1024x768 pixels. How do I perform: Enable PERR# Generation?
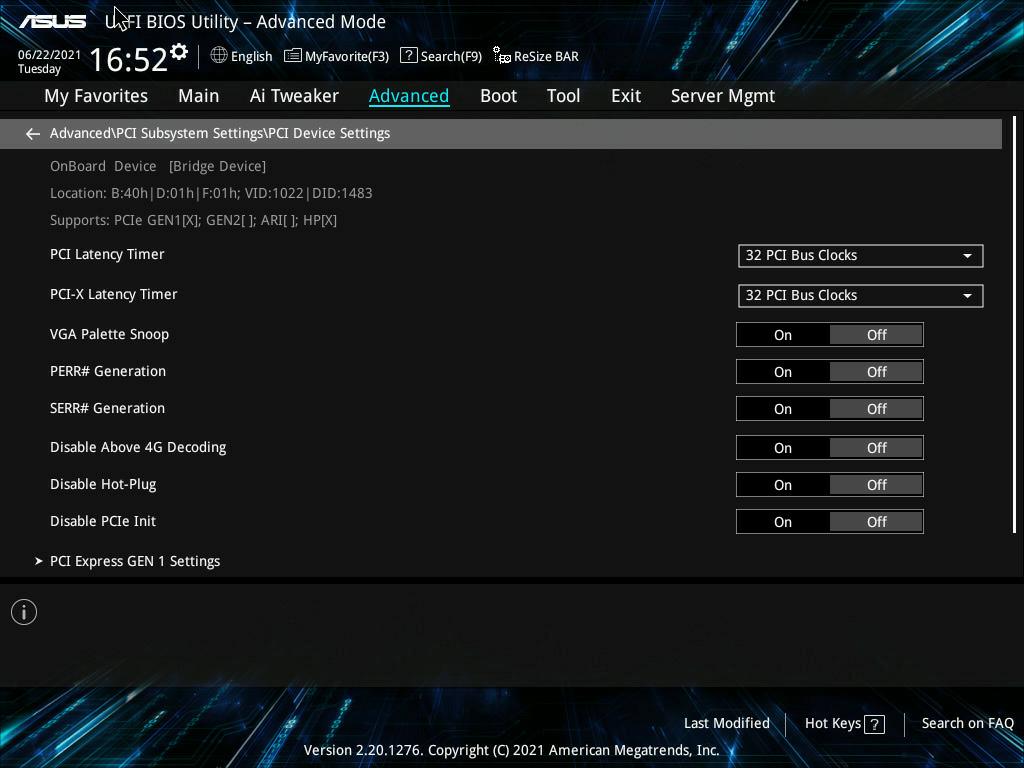tap(782, 371)
